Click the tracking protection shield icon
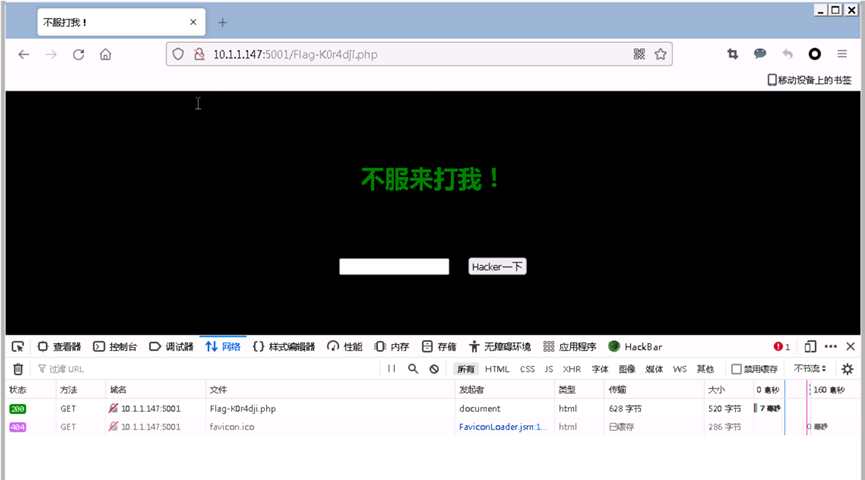865x480 pixels. (178, 54)
